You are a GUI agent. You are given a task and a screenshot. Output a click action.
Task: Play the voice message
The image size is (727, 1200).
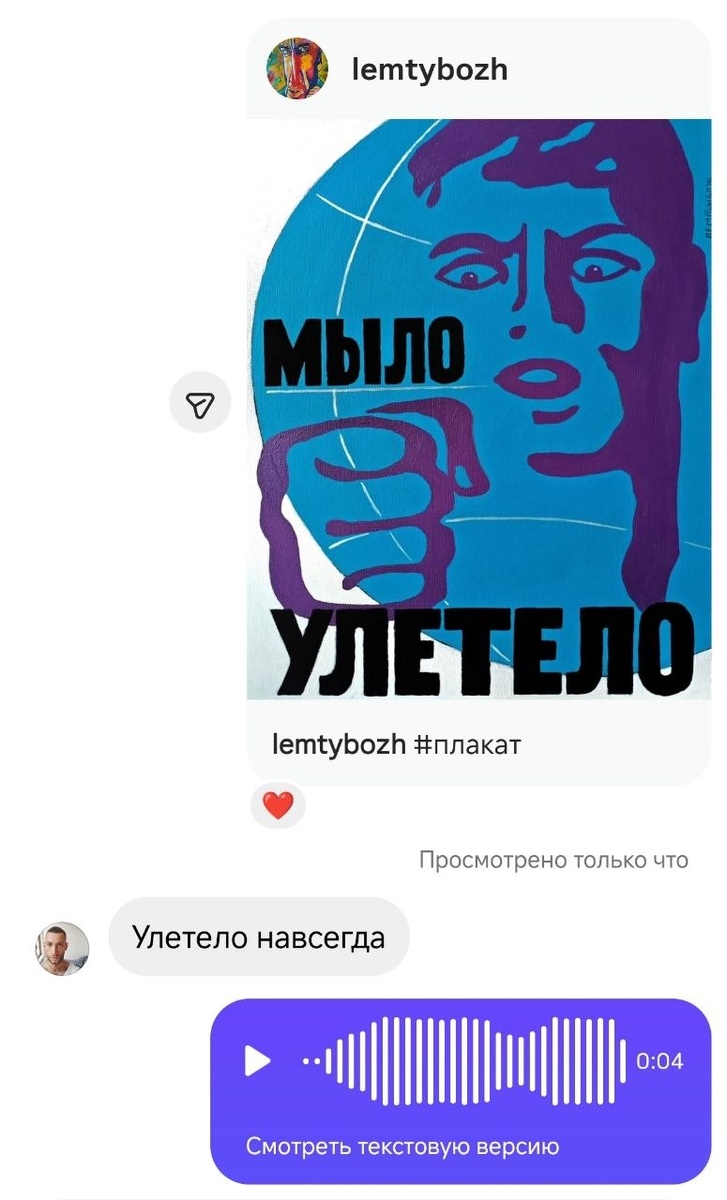258,1061
